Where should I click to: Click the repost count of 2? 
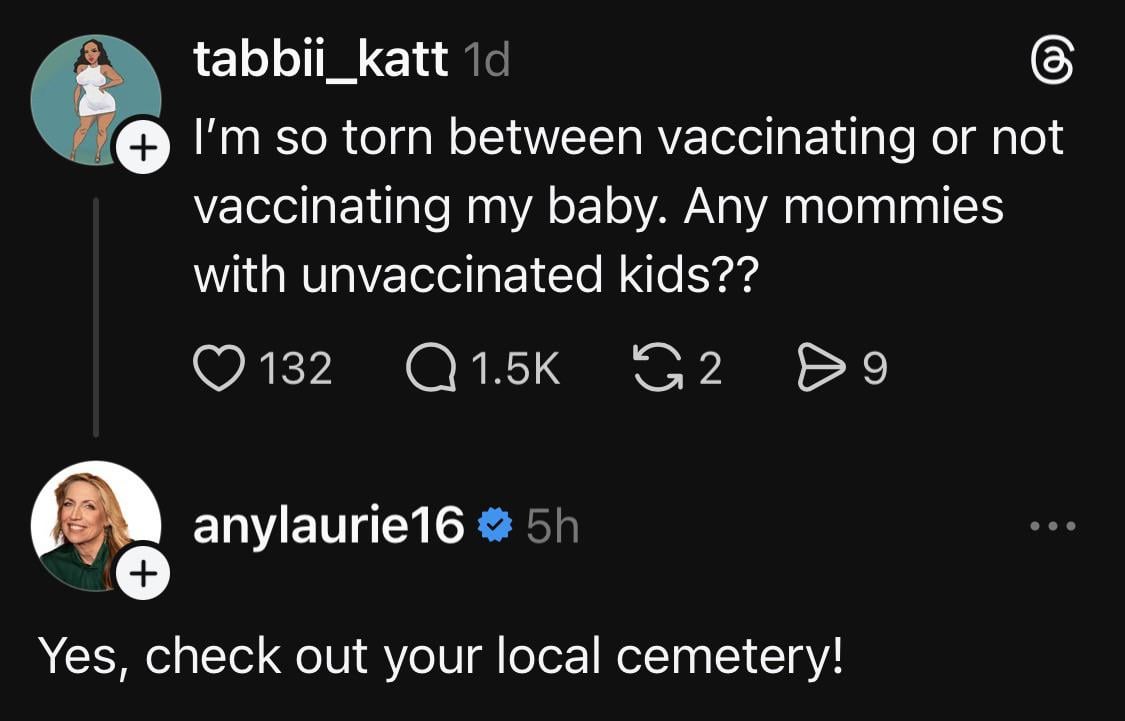tap(709, 370)
